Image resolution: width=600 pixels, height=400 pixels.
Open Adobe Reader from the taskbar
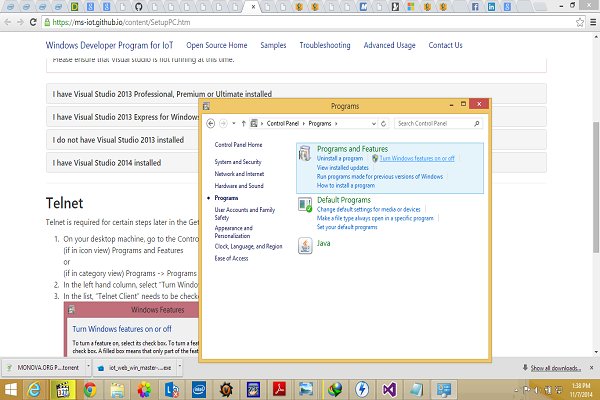tap(279, 390)
